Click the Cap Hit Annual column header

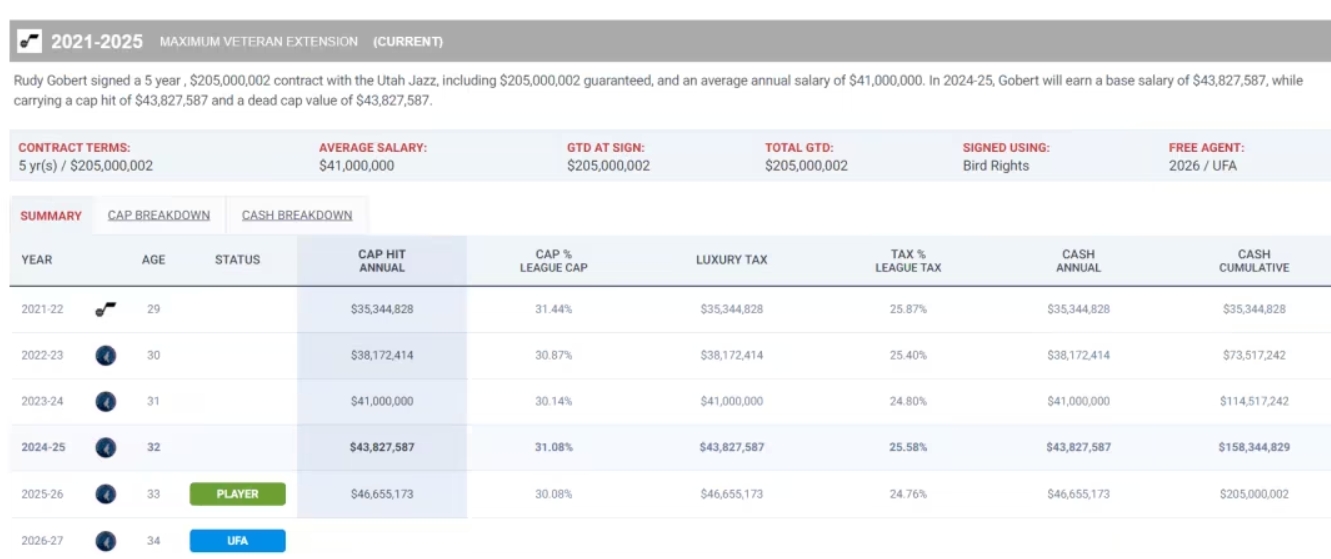(x=381, y=261)
